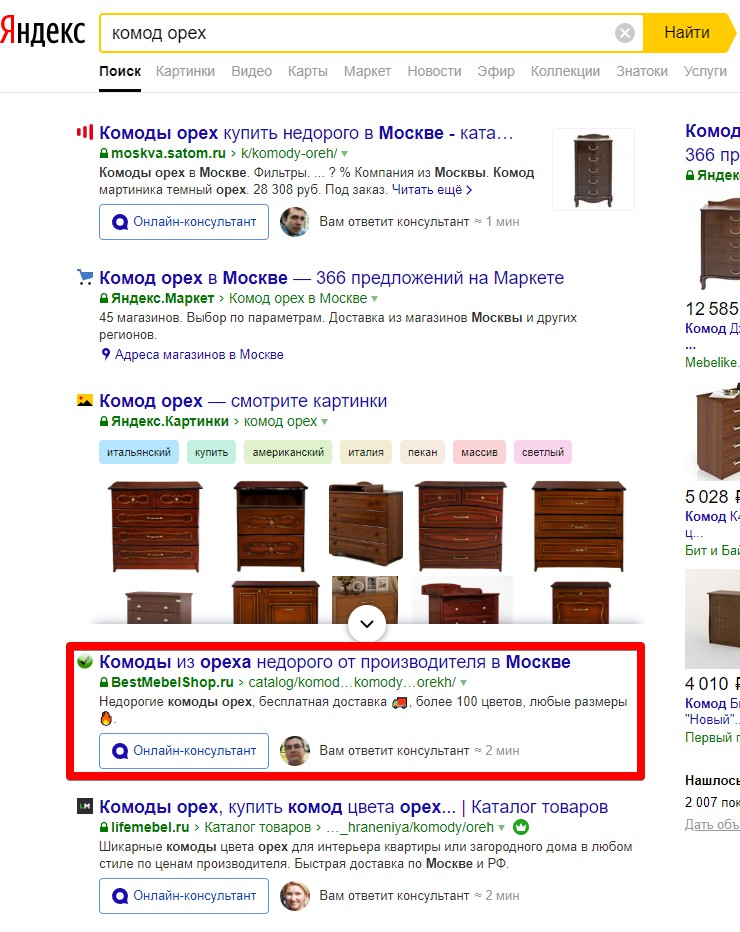Expand the BestMebelShop.ru URL dropdown arrow
This screenshot has width=740, height=932.
[464, 683]
